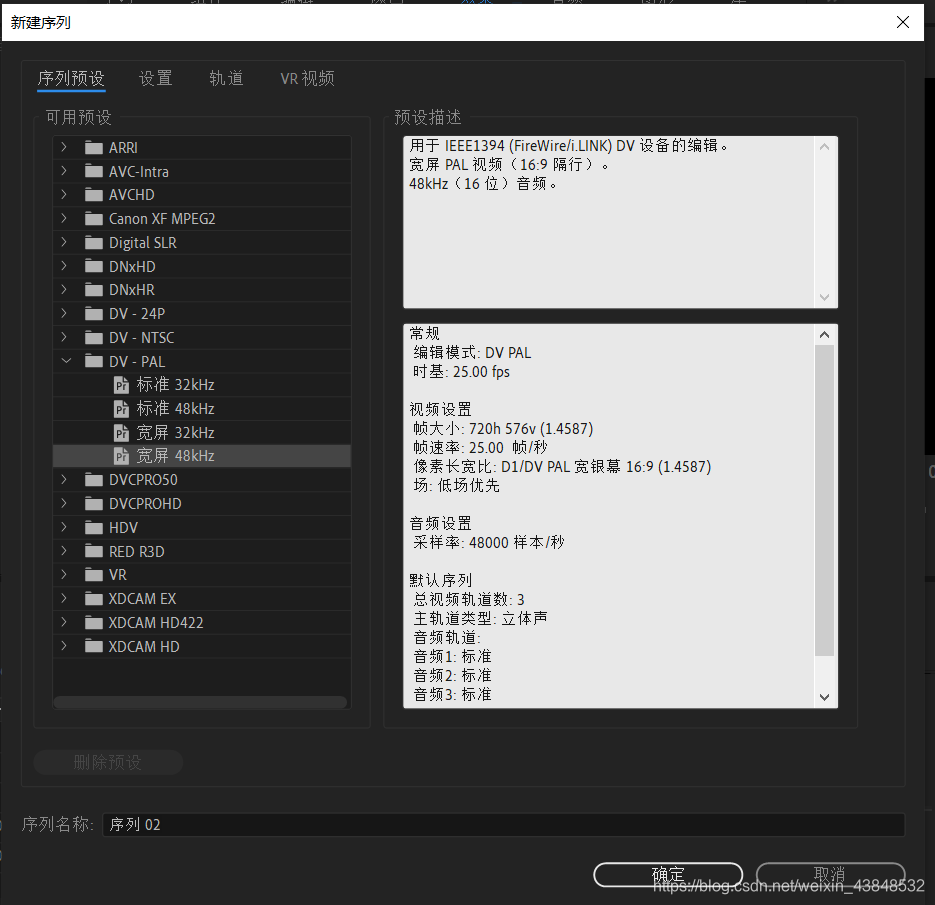Click the DVCPRO50 folder label
This screenshot has height=905, width=935.
pyautogui.click(x=143, y=480)
